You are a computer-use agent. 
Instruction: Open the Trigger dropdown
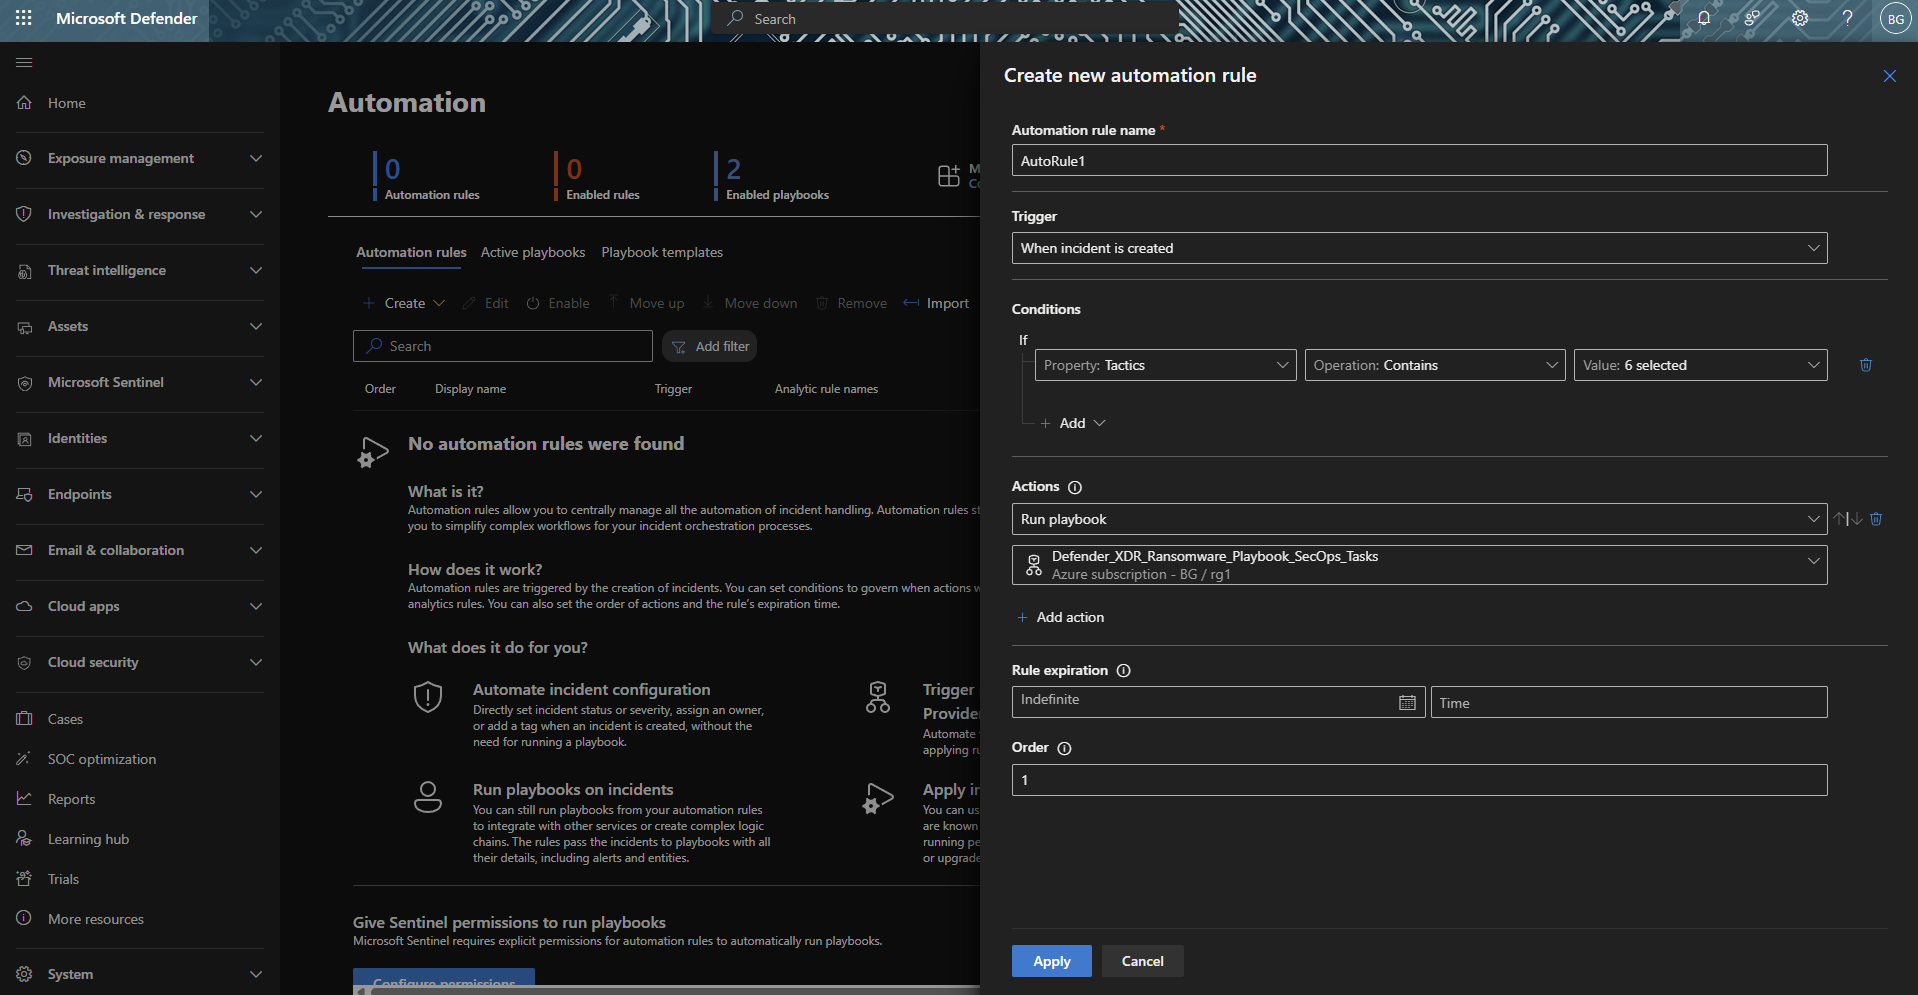click(x=1419, y=248)
